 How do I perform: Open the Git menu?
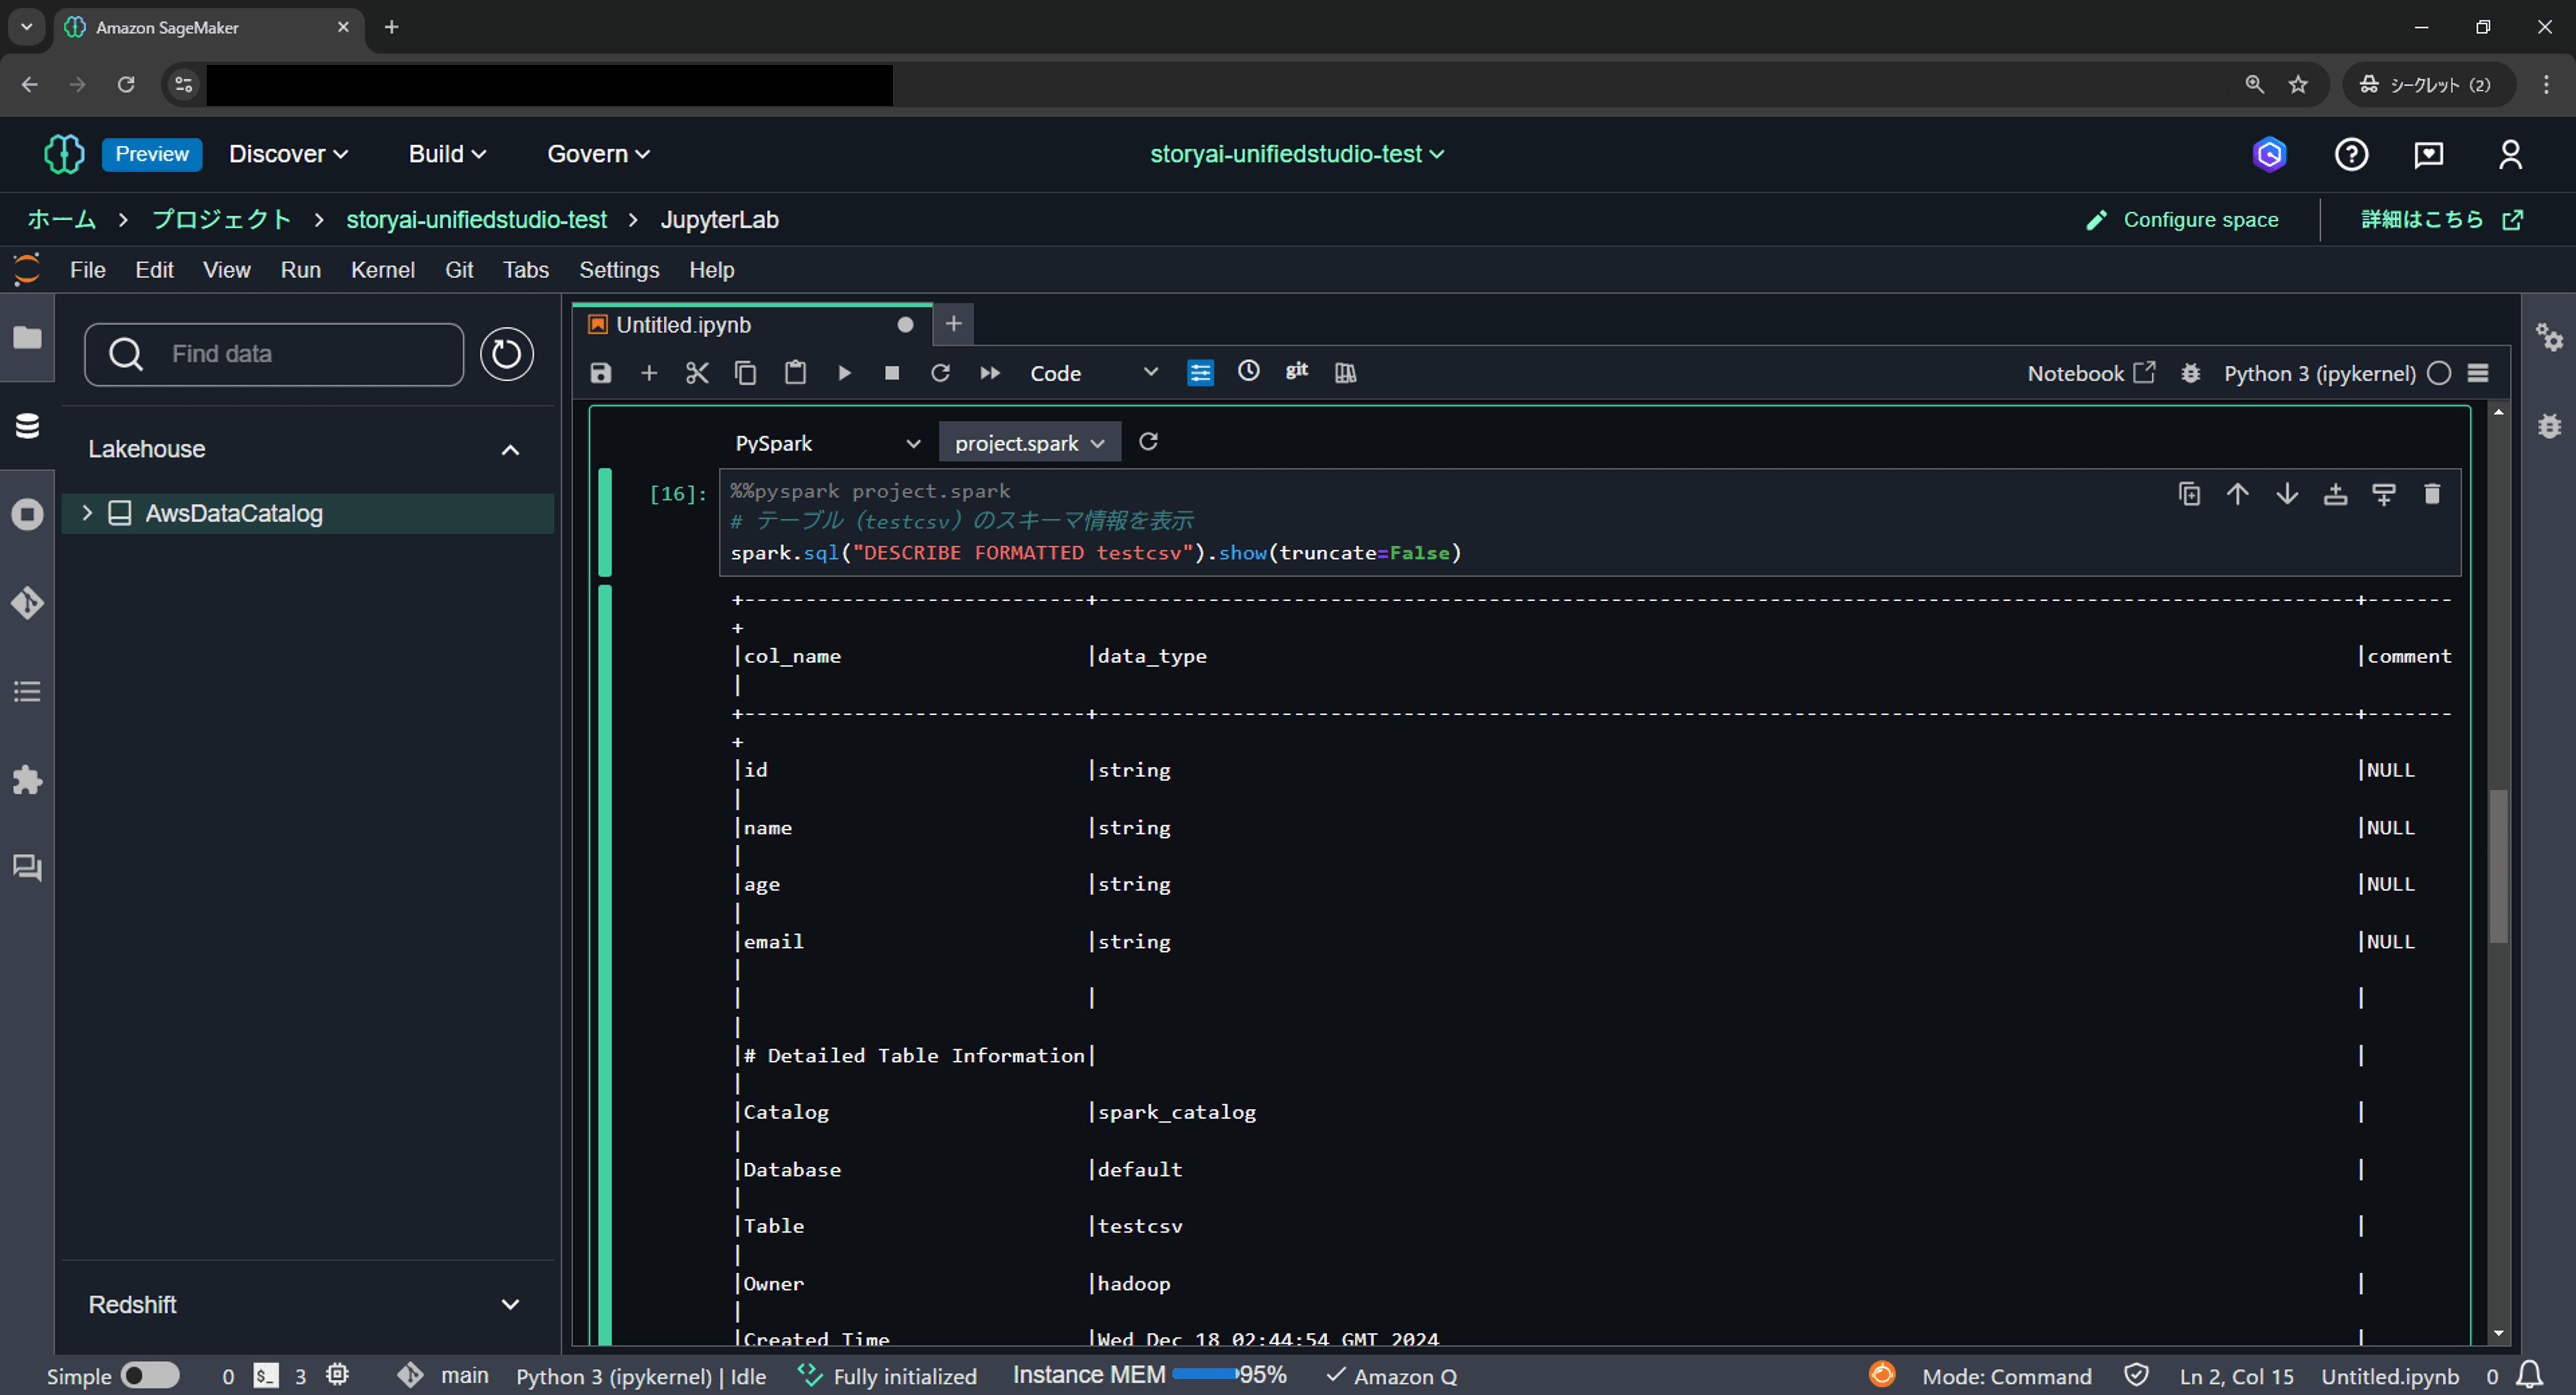(x=459, y=270)
